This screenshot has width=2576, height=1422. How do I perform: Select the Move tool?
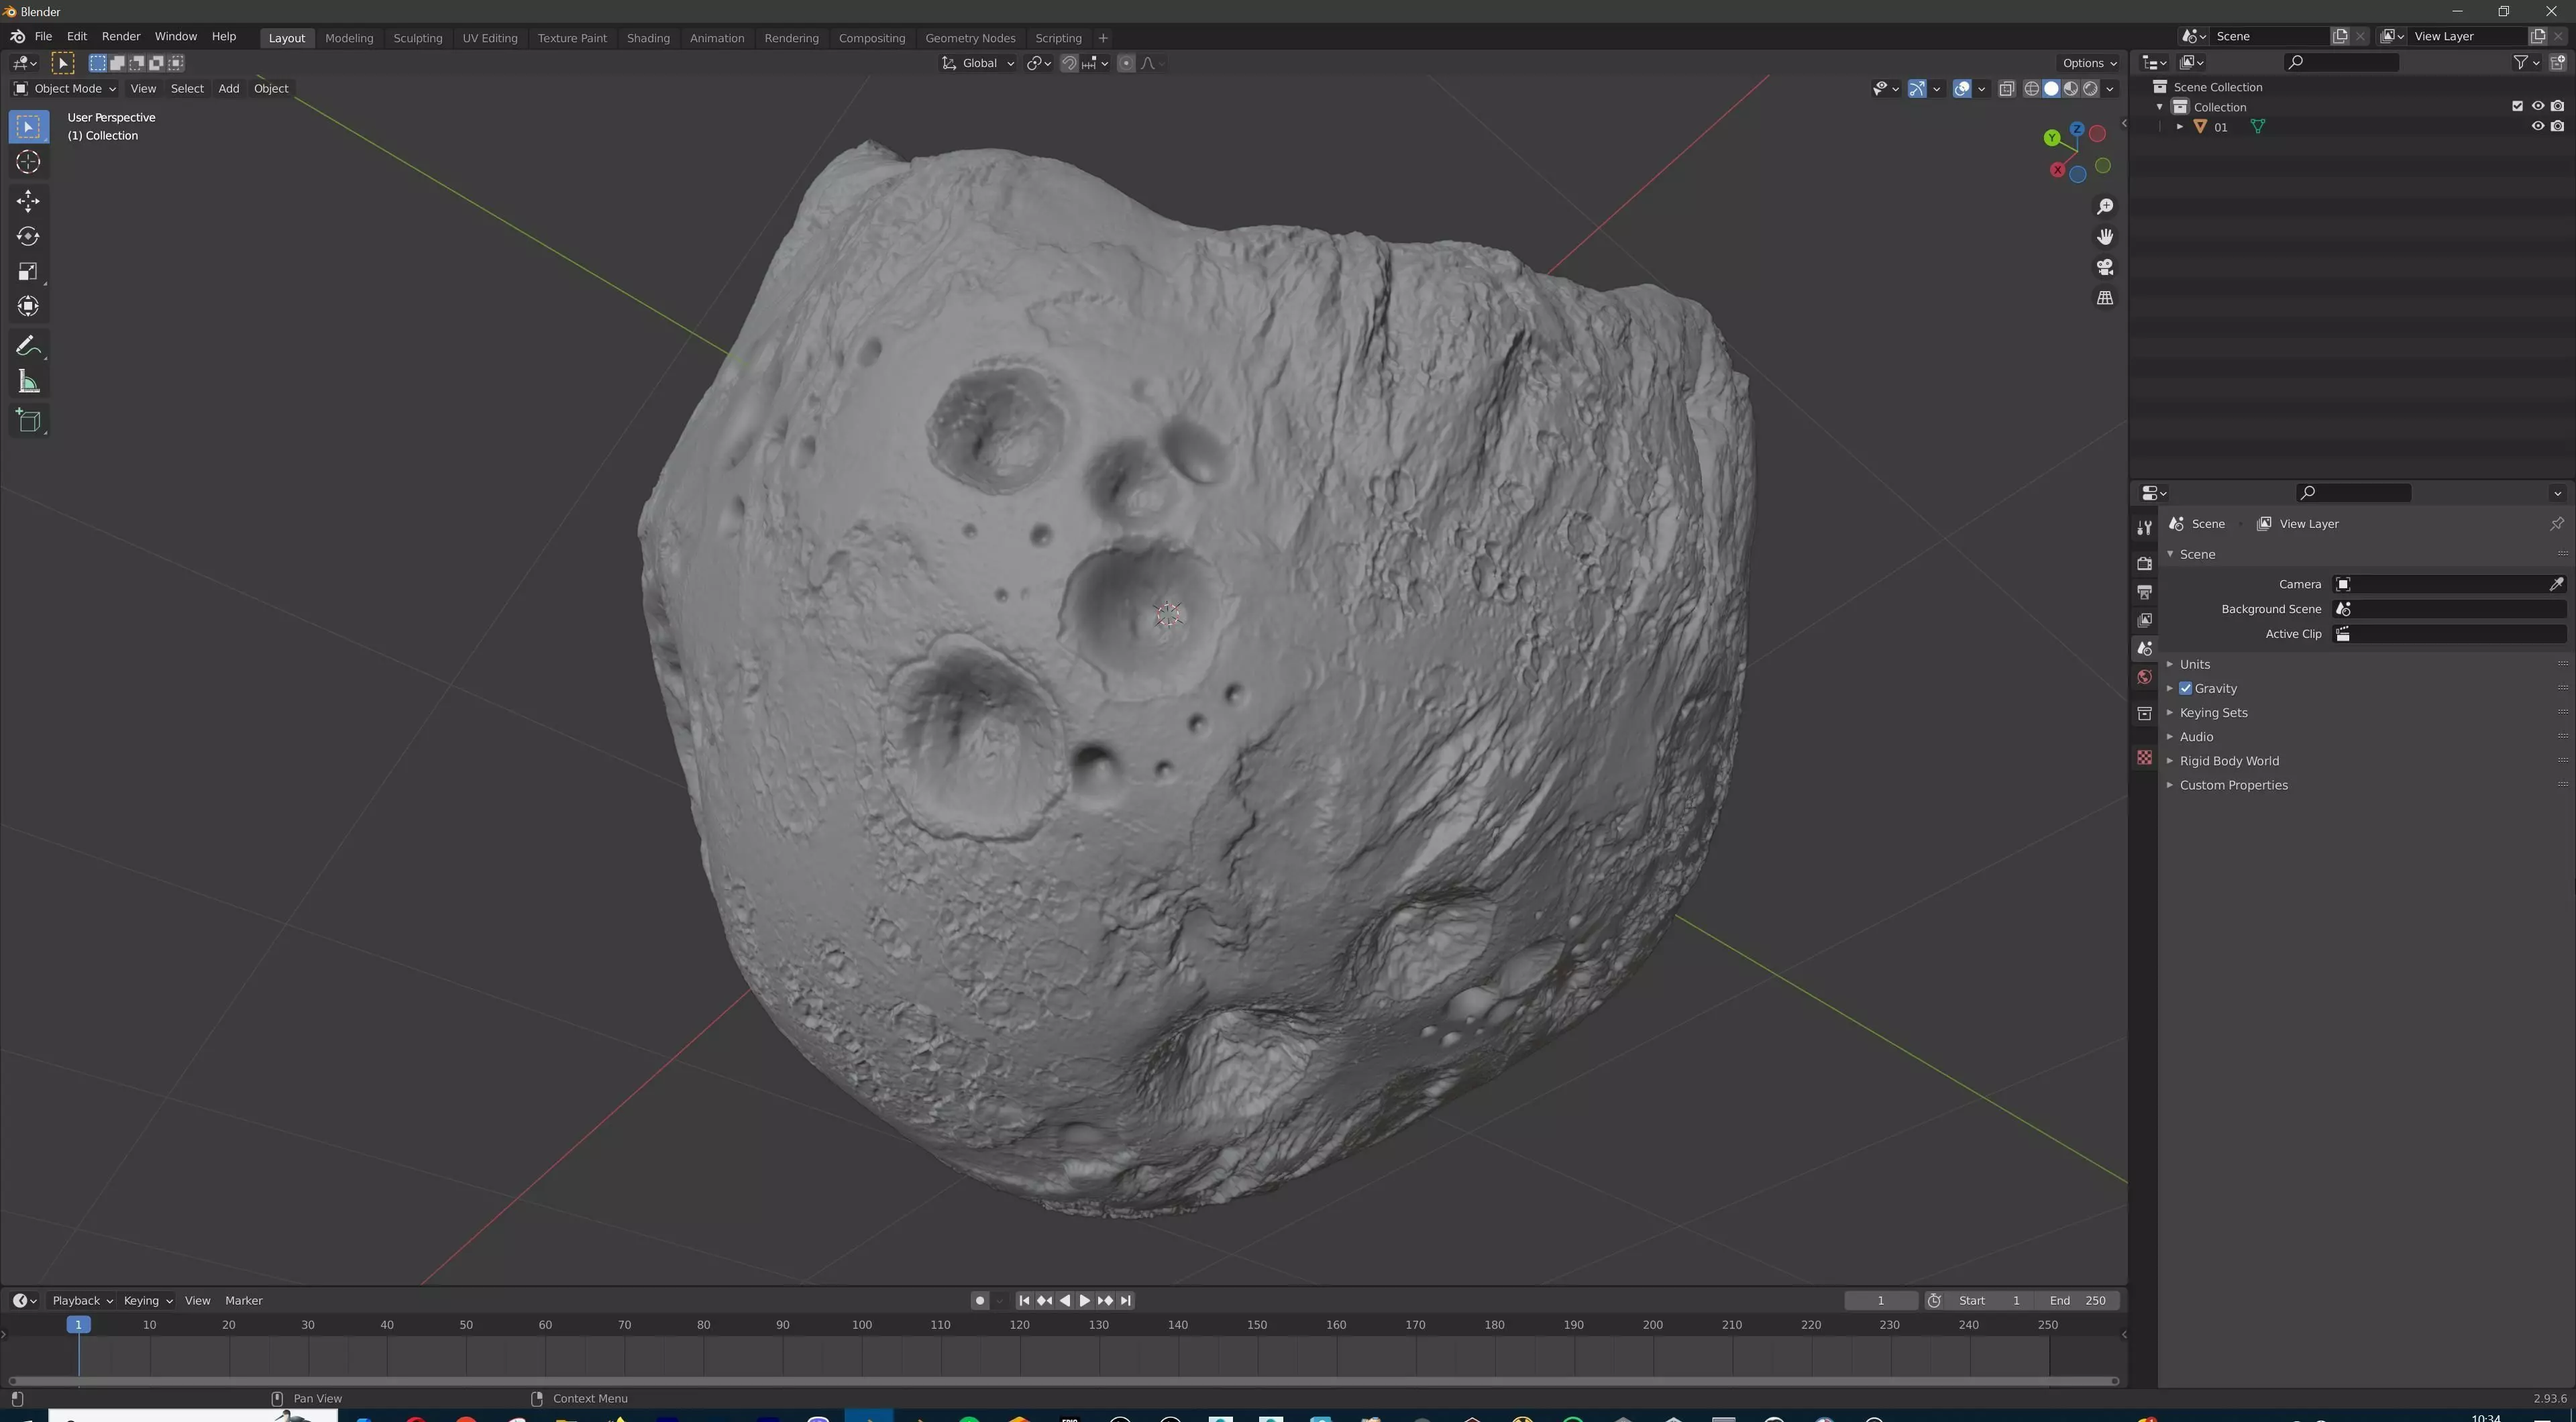(x=28, y=201)
